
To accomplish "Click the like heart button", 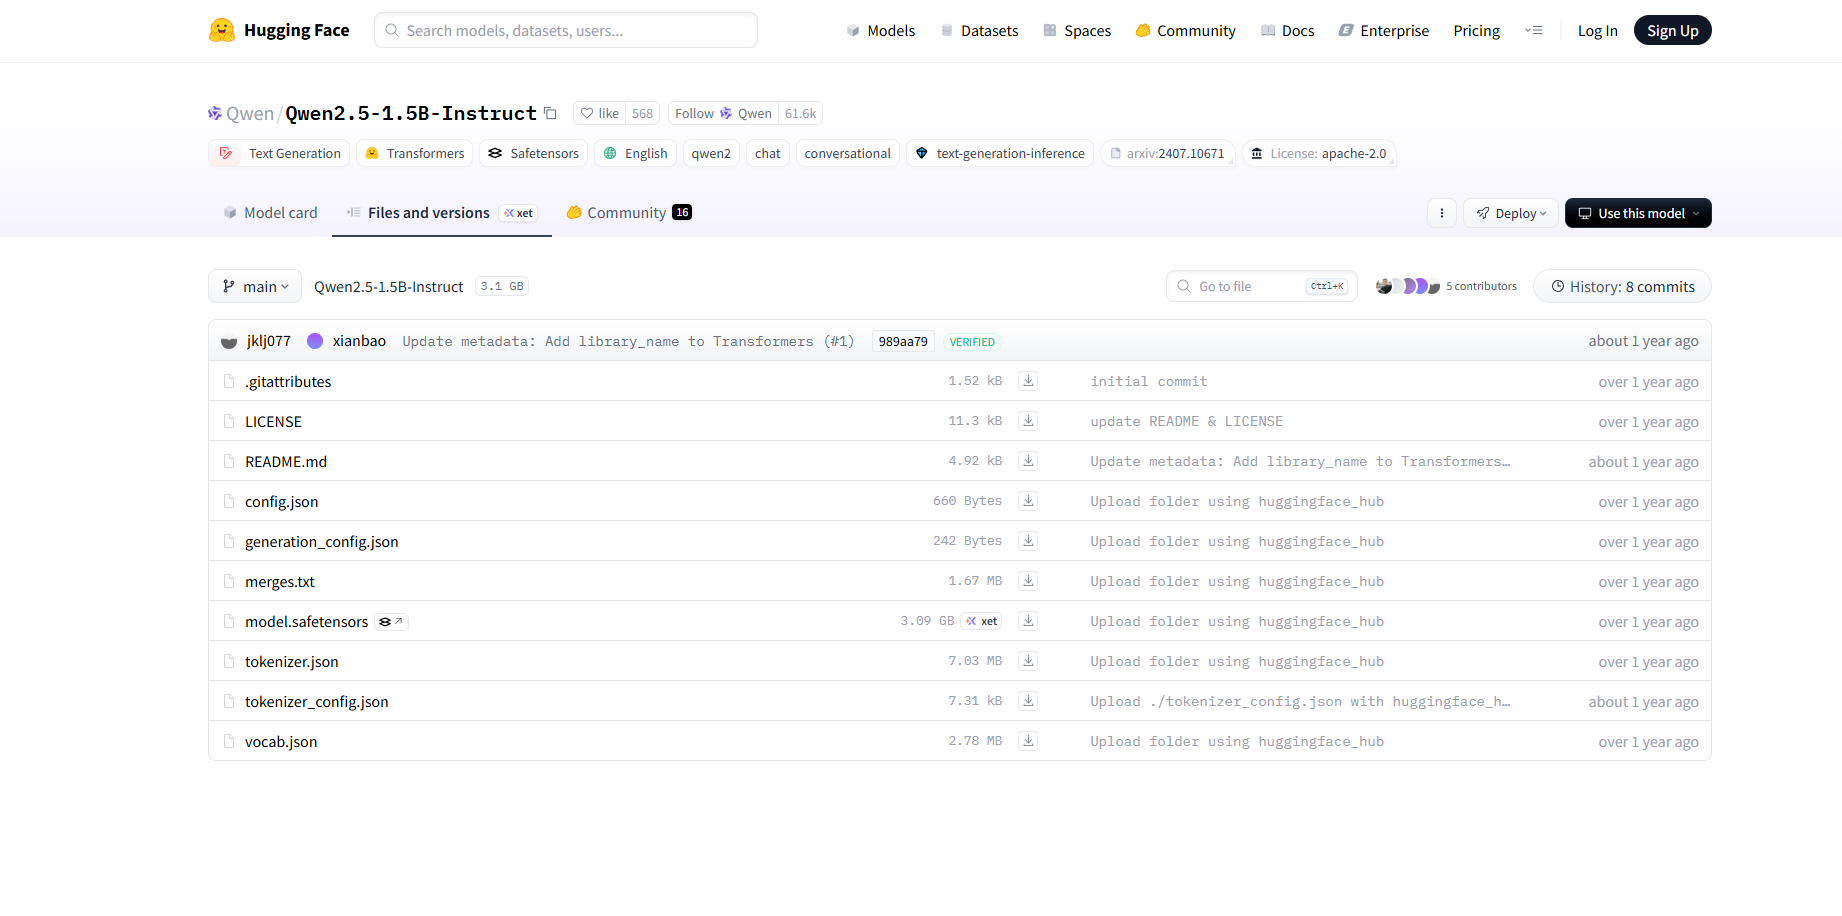I will click(599, 113).
